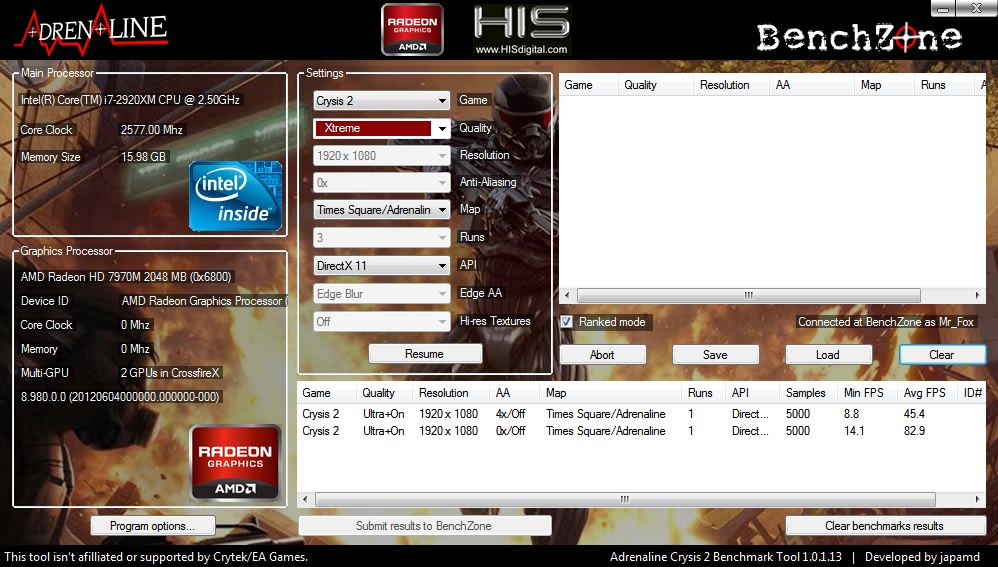This screenshot has width=998, height=567.
Task: Click the right scroll arrow of upper results list
Action: (978, 295)
